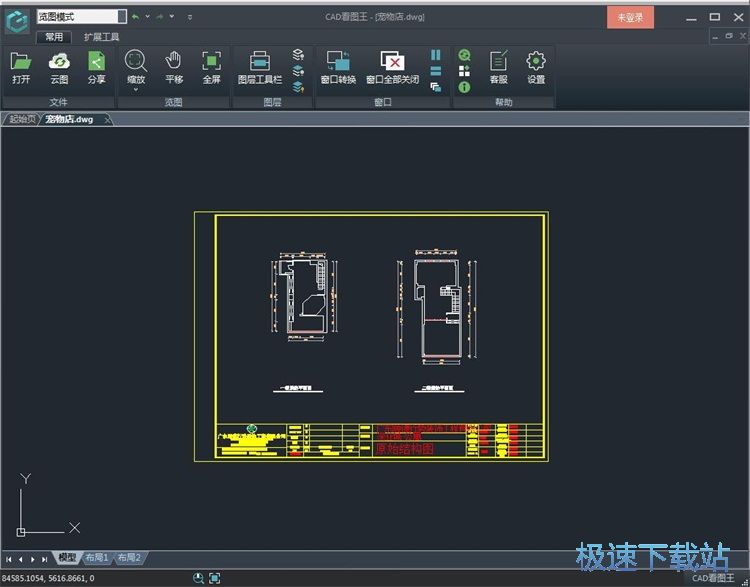Open 客服 customer service
750x587 pixels.
point(498,66)
